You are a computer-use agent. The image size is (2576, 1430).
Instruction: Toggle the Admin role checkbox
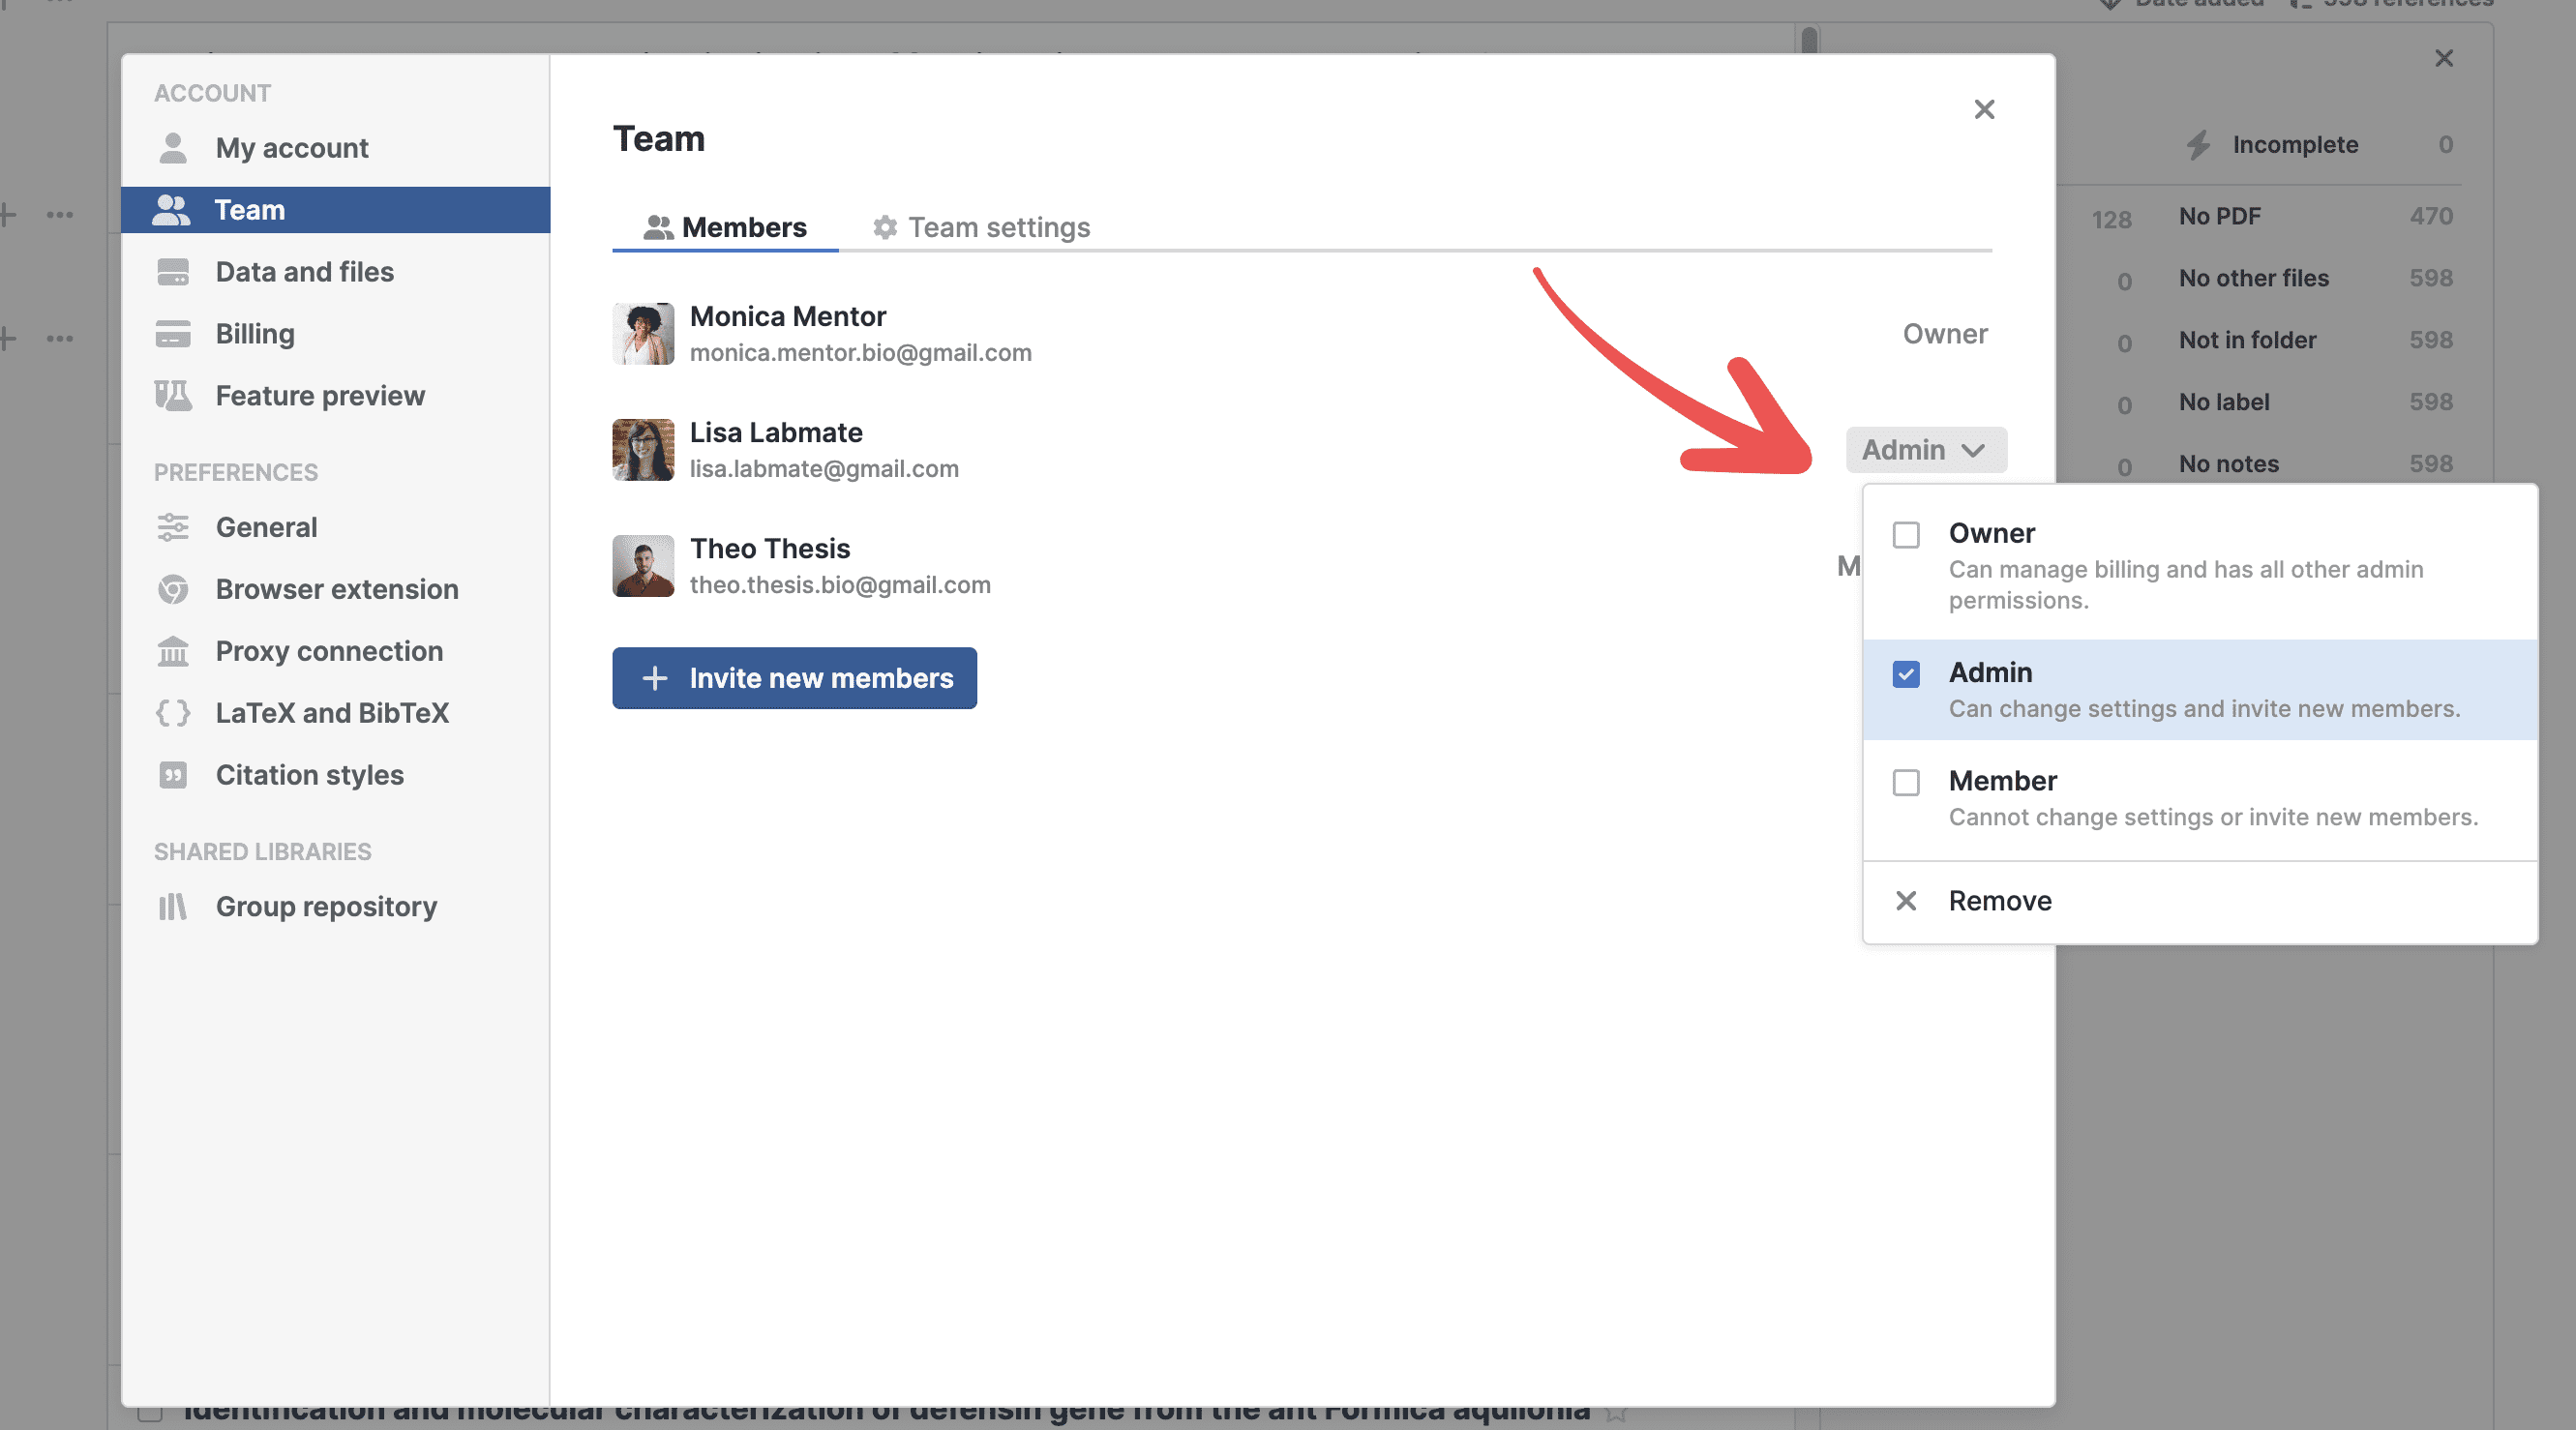1906,674
